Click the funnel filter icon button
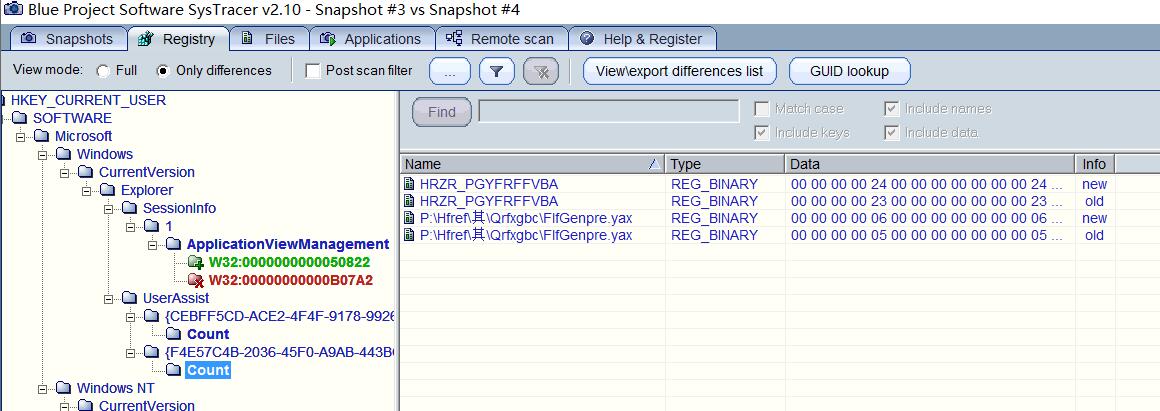 point(497,71)
